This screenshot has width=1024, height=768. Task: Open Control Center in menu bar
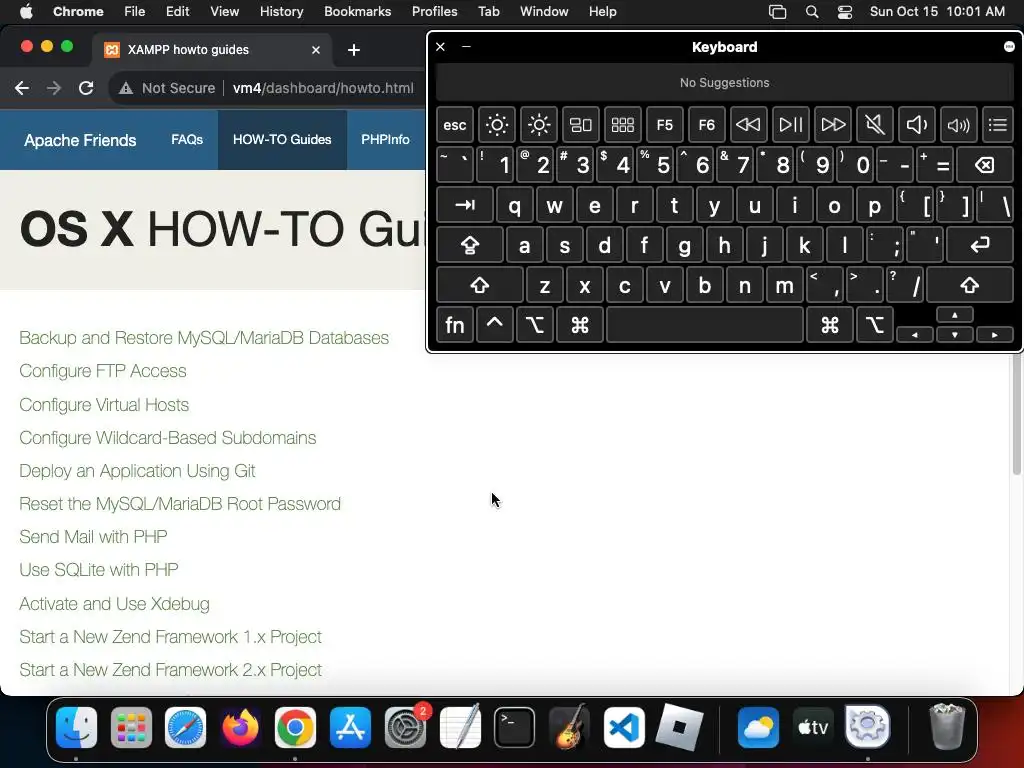coord(844,12)
